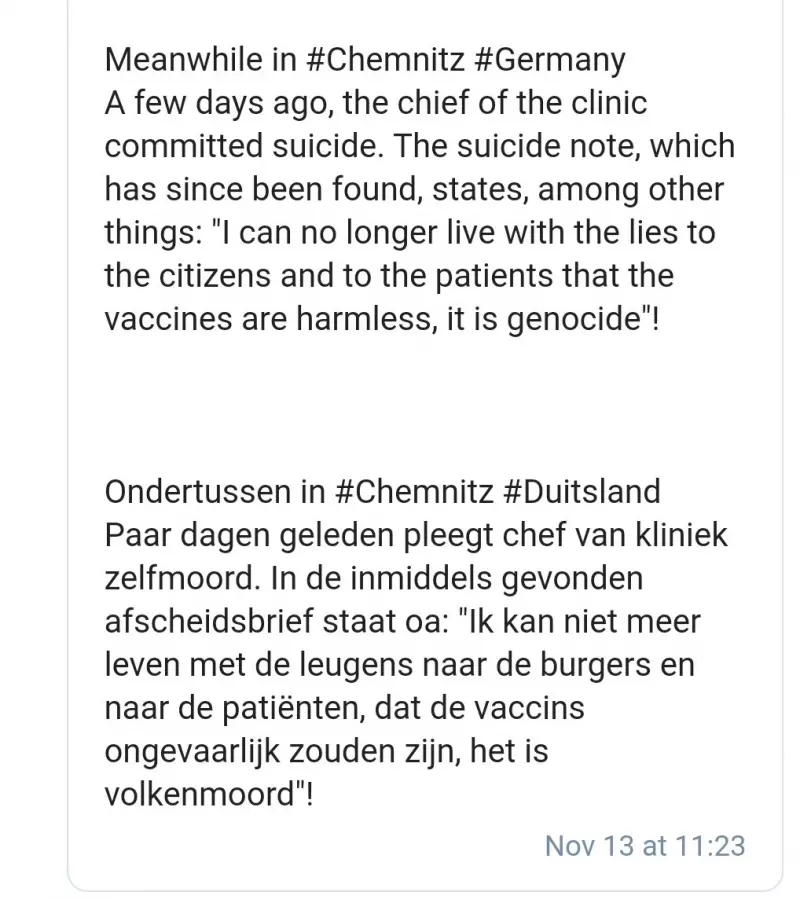Click the word Meanwhile at message start
The image size is (800, 899).
184,60
